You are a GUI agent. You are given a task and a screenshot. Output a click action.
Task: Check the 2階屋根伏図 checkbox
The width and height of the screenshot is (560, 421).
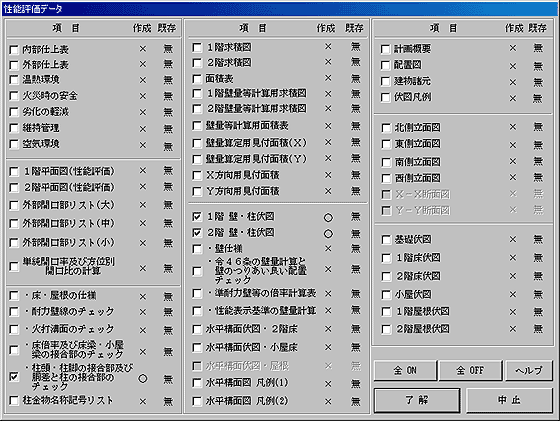[x=386, y=329]
